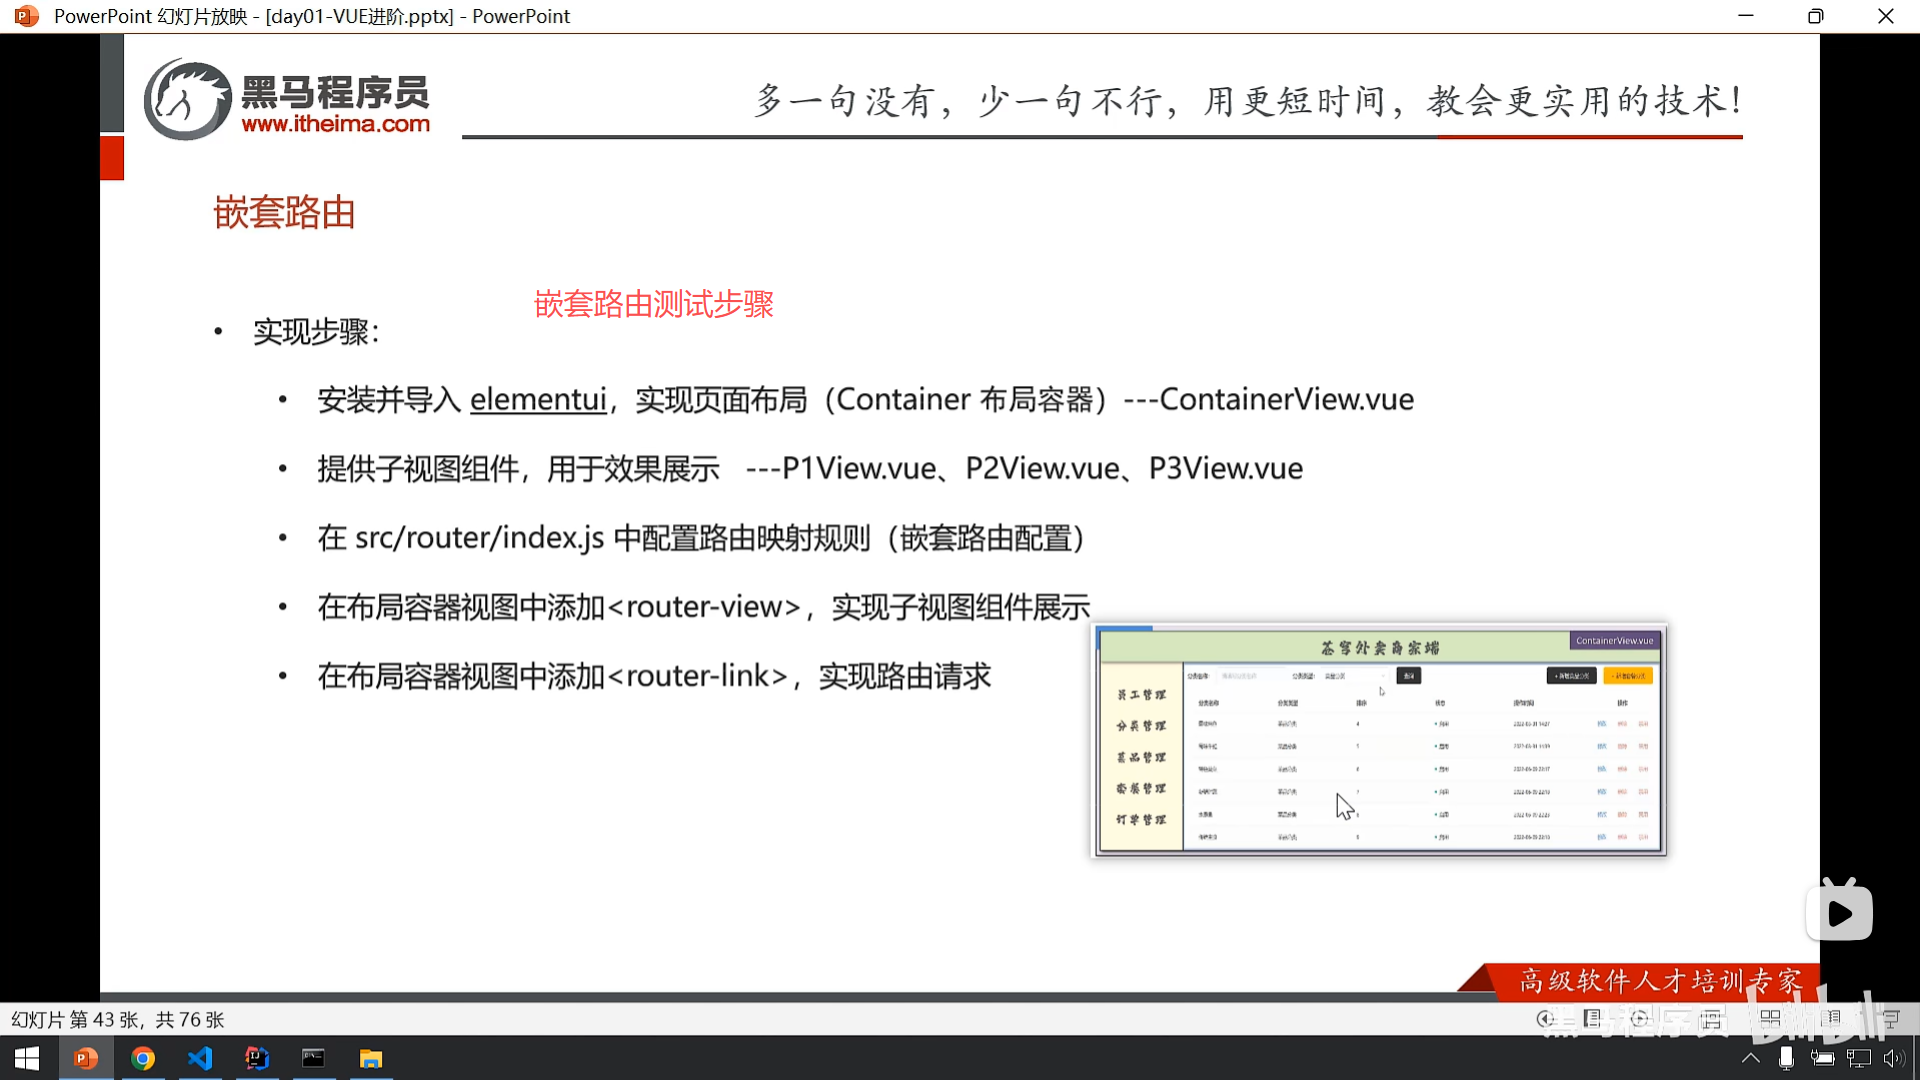Click the red 嵌套路由测试步骤 text box
1920x1080 pixels.
point(654,304)
